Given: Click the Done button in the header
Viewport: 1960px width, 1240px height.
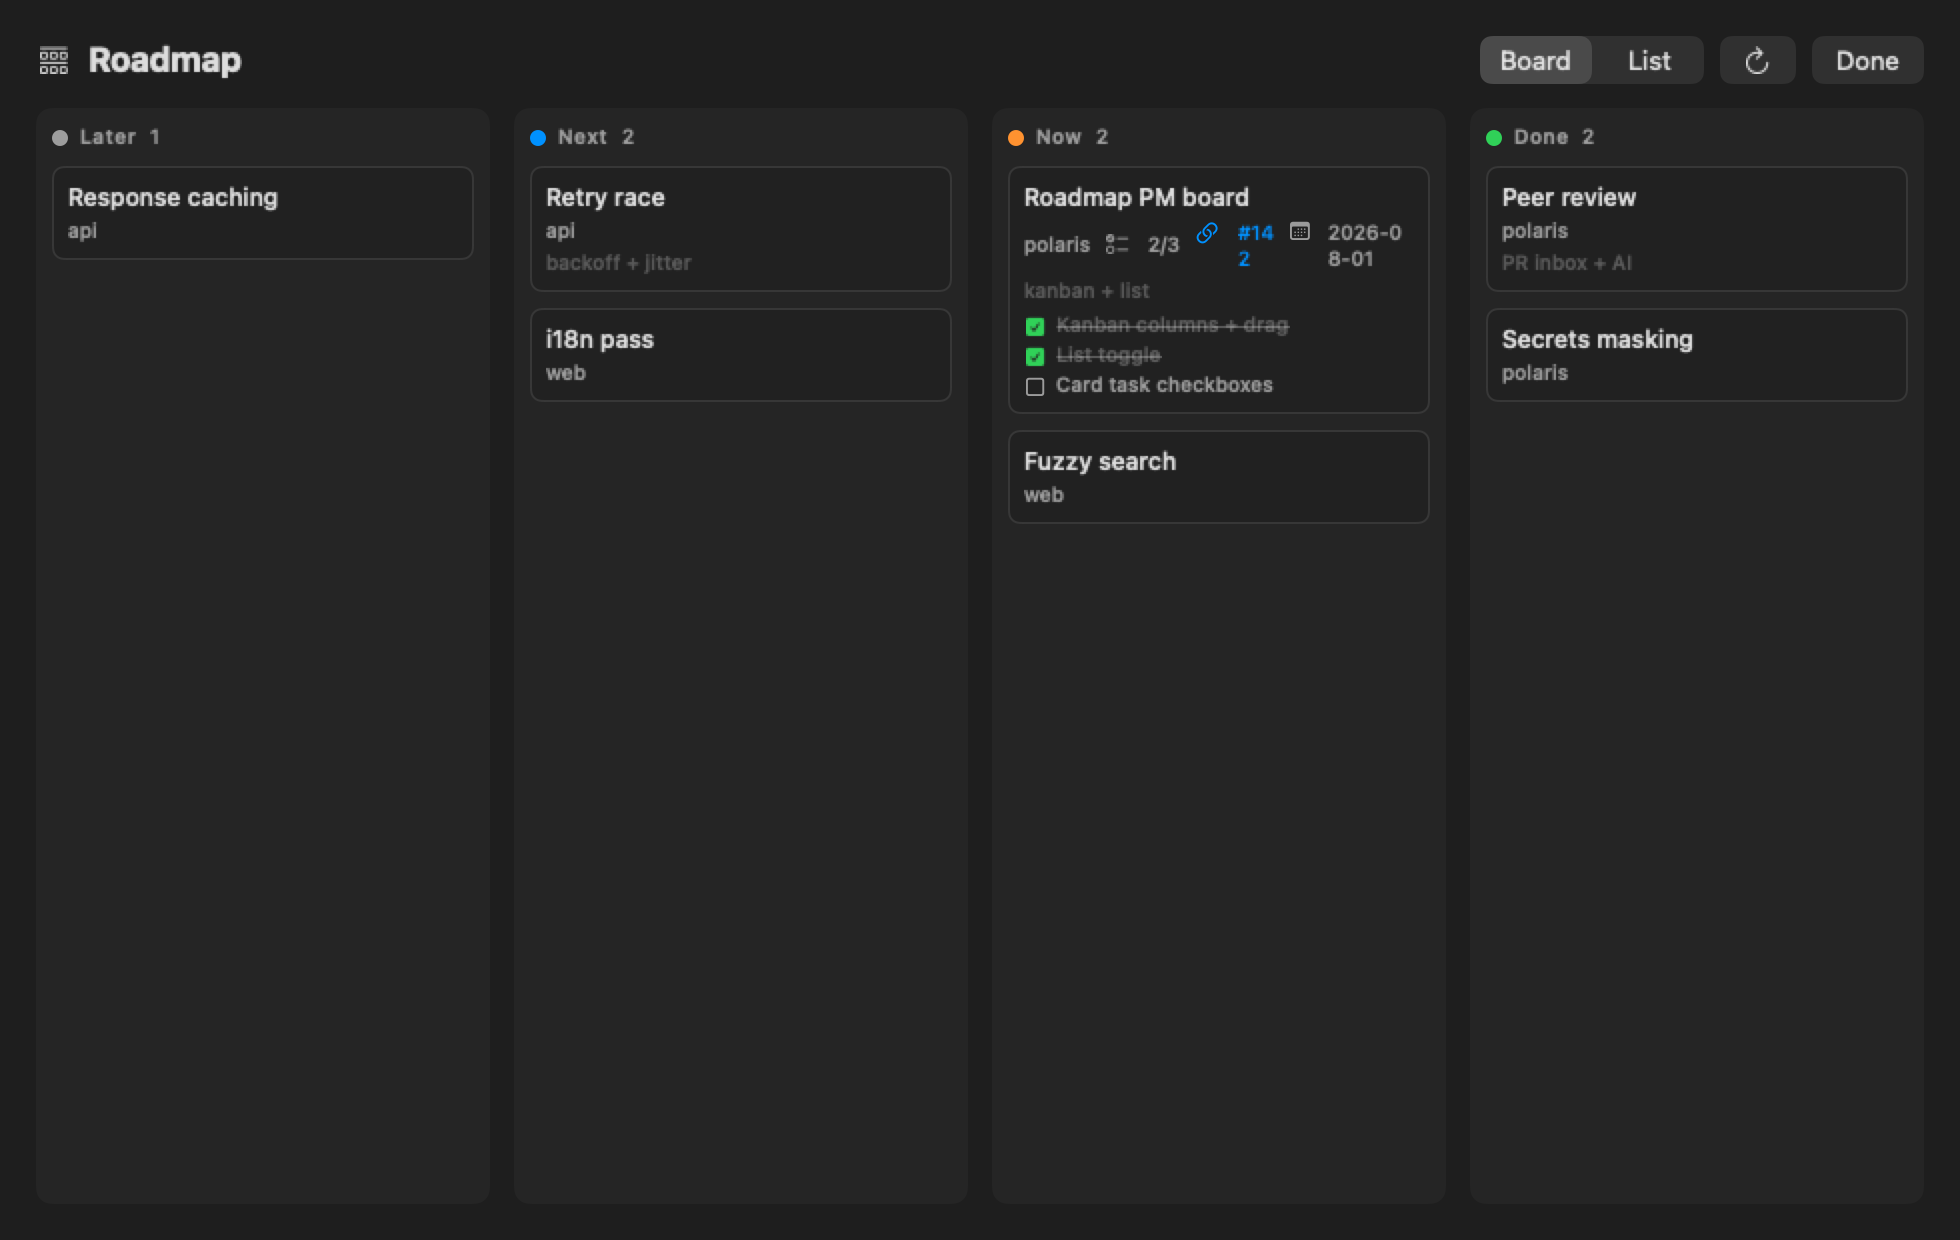Looking at the screenshot, I should (1867, 61).
